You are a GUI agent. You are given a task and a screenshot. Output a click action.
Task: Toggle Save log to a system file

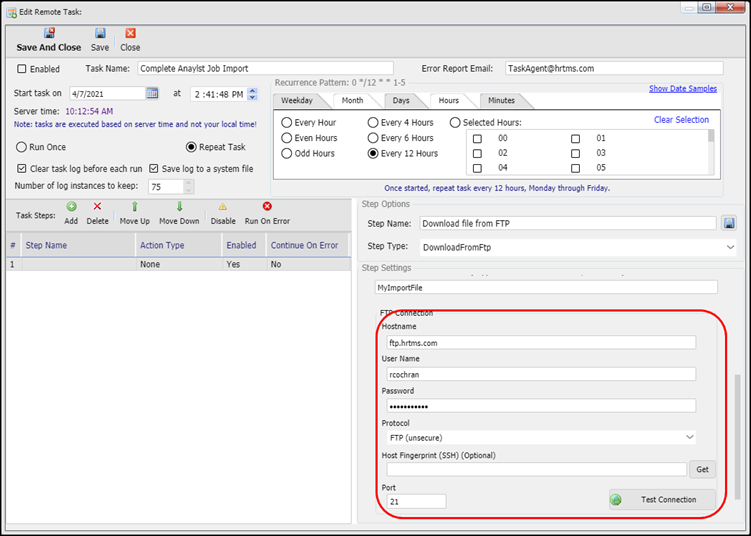click(x=153, y=169)
